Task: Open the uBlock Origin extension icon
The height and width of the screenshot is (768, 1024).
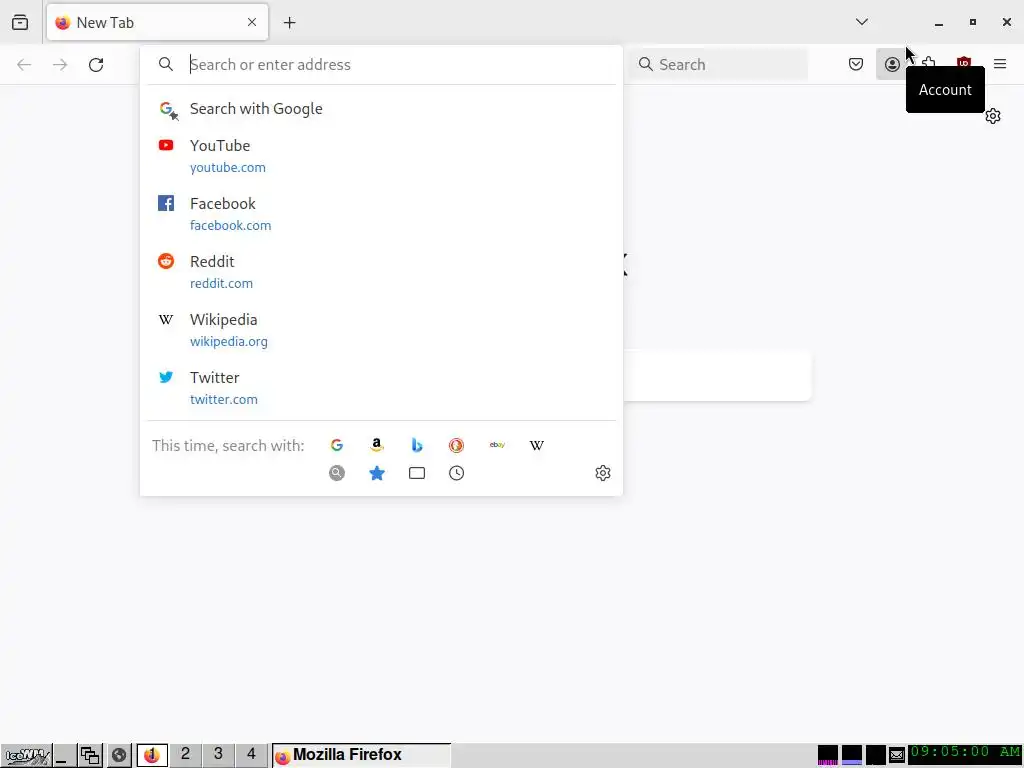Action: click(x=963, y=63)
